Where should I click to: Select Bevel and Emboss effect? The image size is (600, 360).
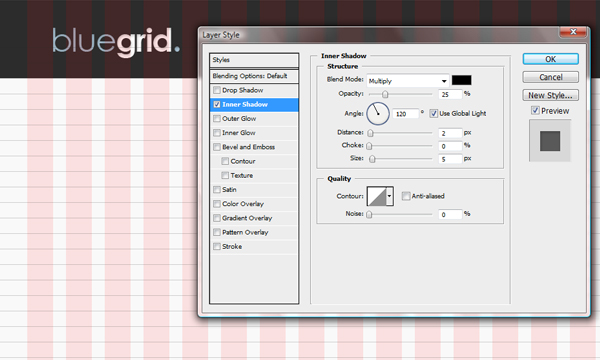(248, 147)
